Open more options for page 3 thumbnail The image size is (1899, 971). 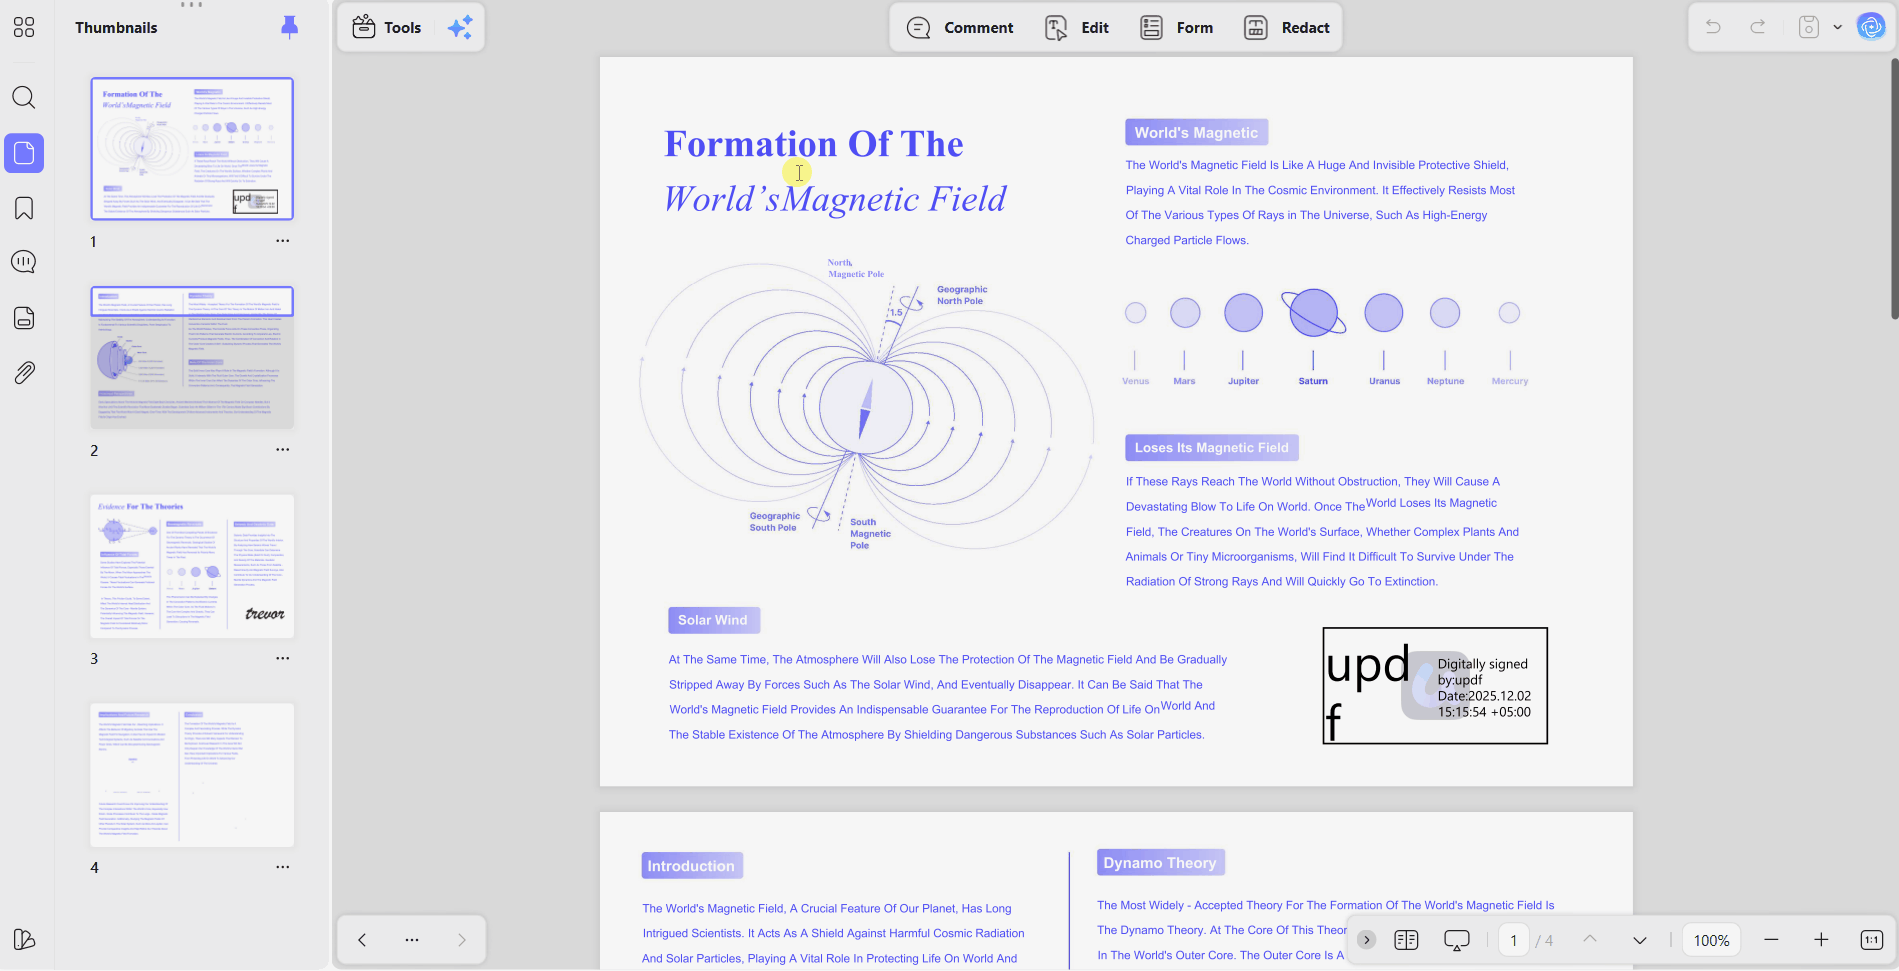point(283,658)
